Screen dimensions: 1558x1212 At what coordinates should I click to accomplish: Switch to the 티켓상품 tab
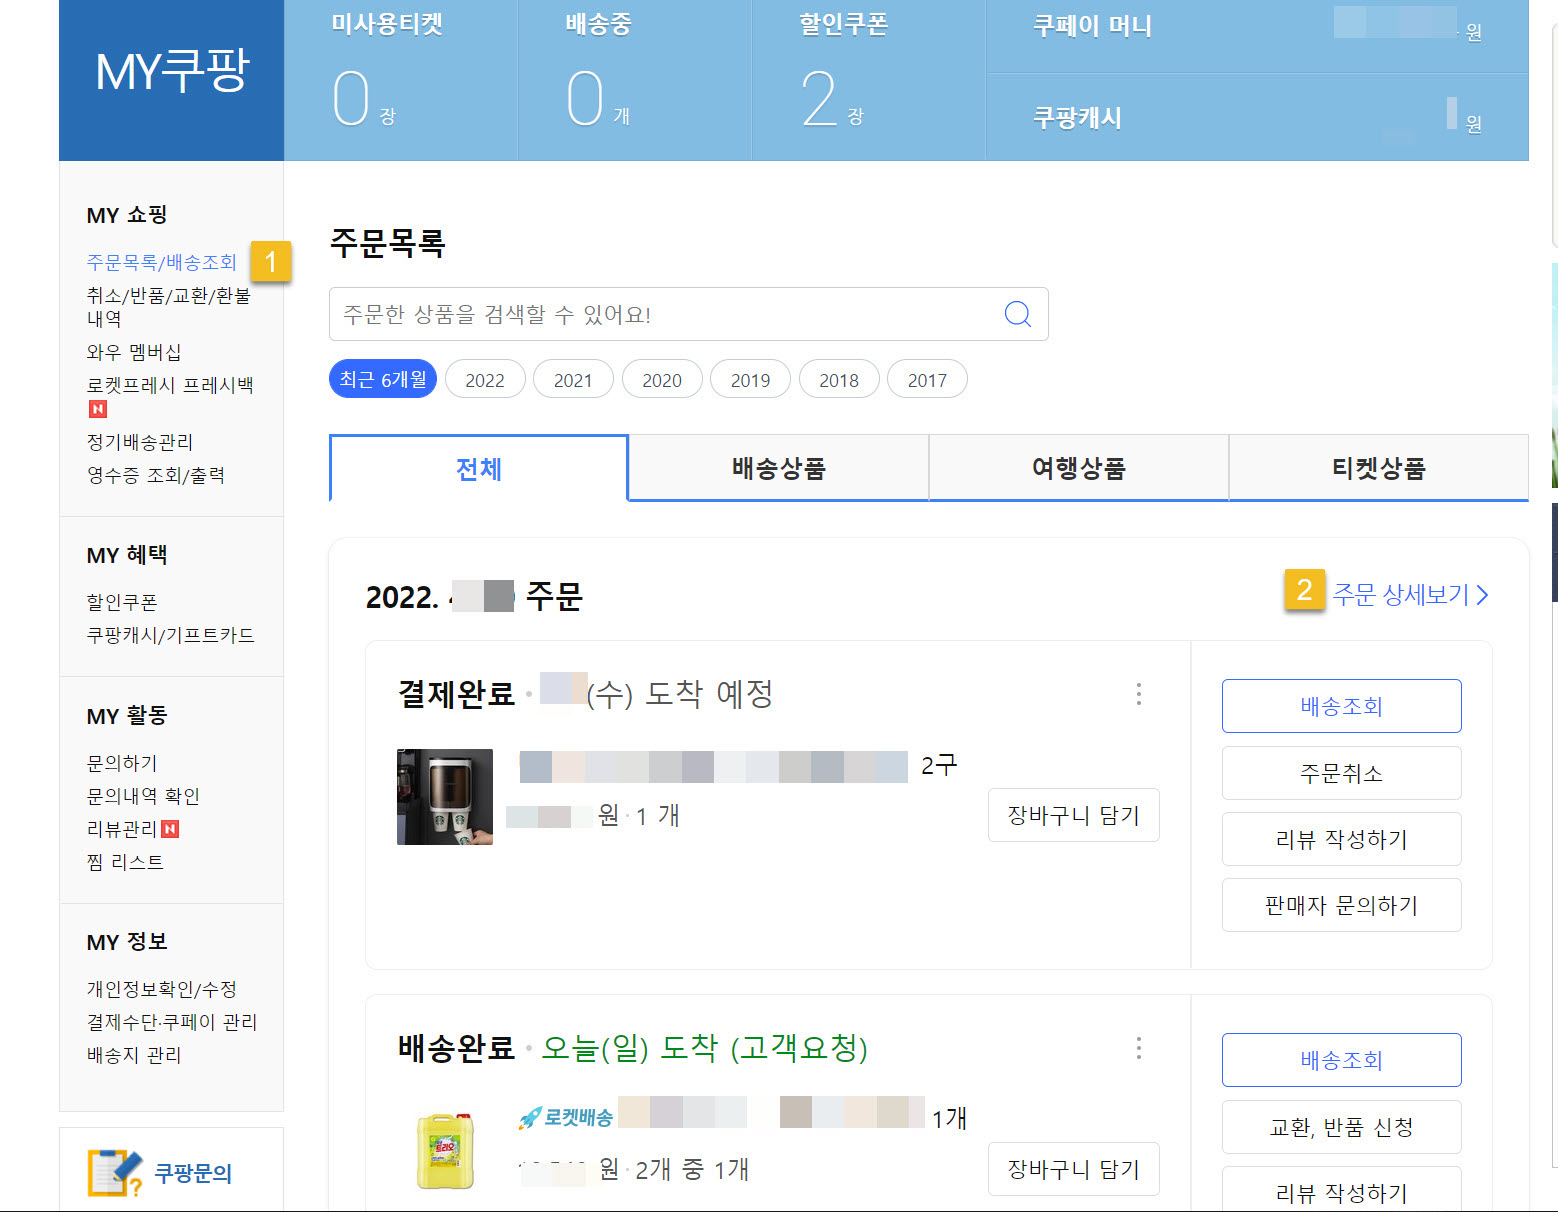coord(1378,468)
